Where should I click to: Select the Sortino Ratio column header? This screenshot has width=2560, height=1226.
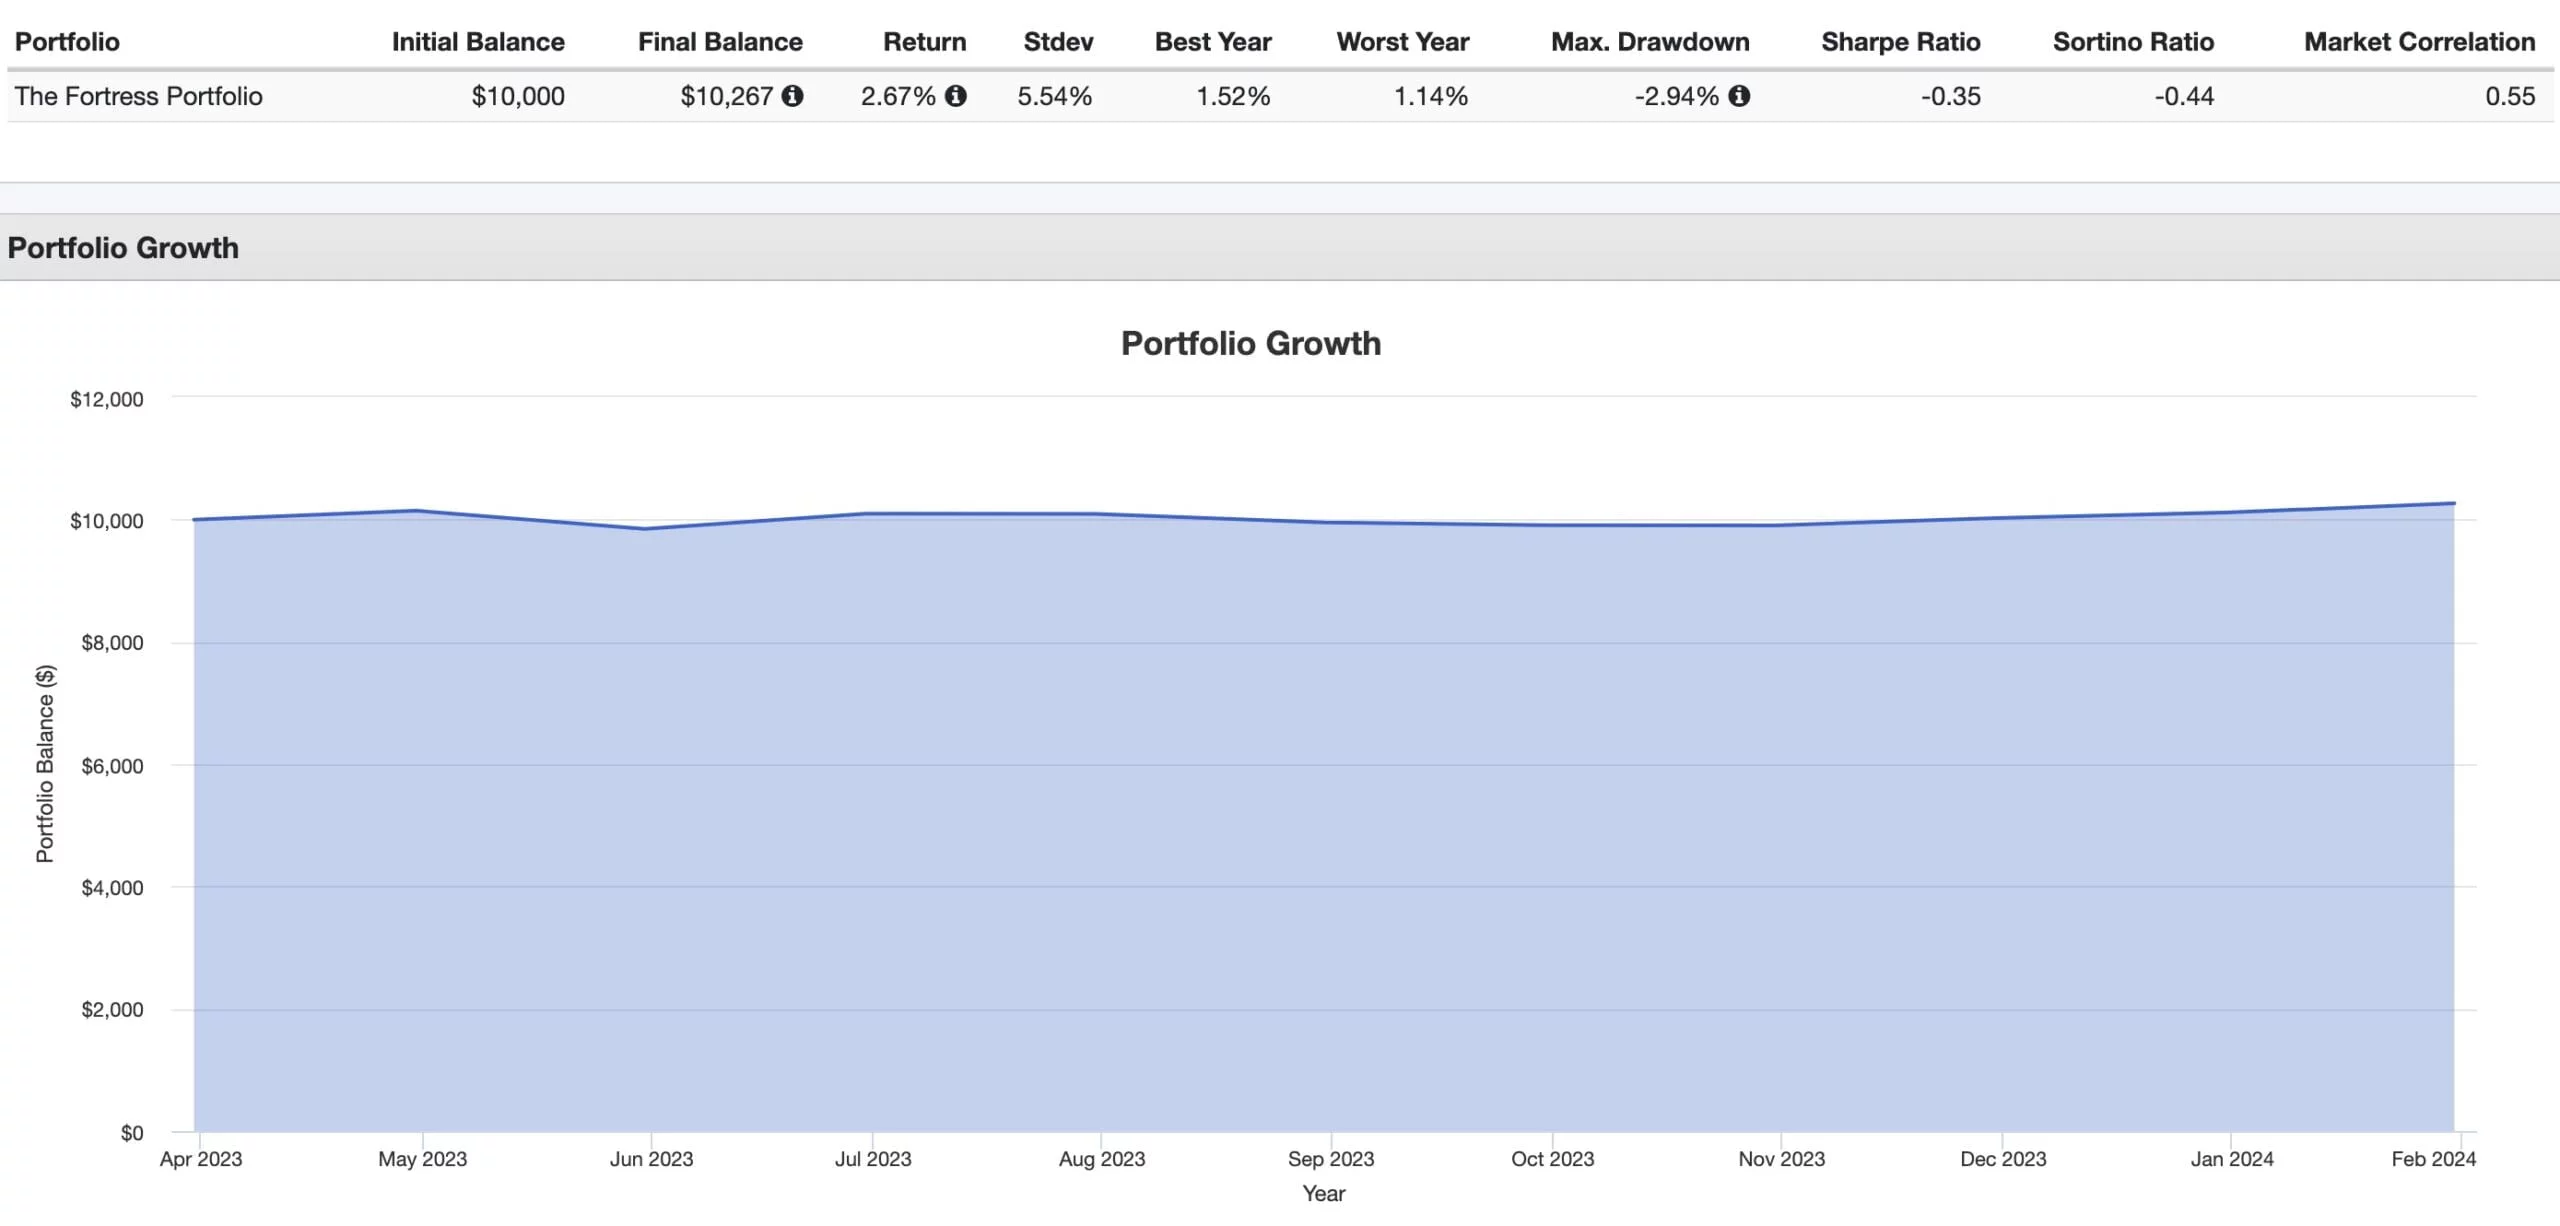(2133, 42)
